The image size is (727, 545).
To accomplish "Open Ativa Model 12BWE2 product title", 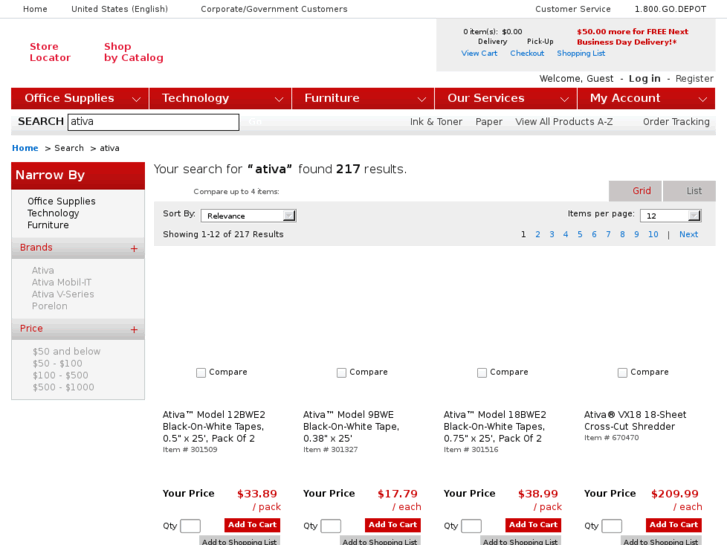I will pyautogui.click(x=214, y=426).
